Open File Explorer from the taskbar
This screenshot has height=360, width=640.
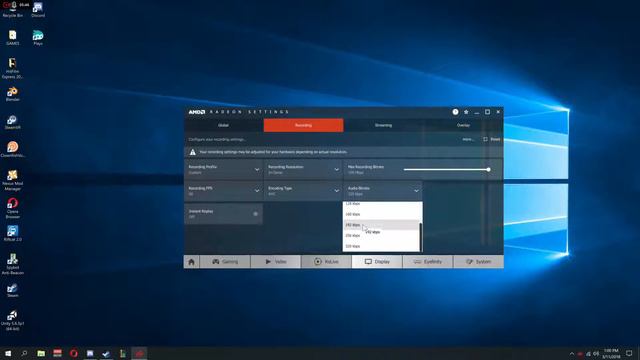tap(41, 353)
